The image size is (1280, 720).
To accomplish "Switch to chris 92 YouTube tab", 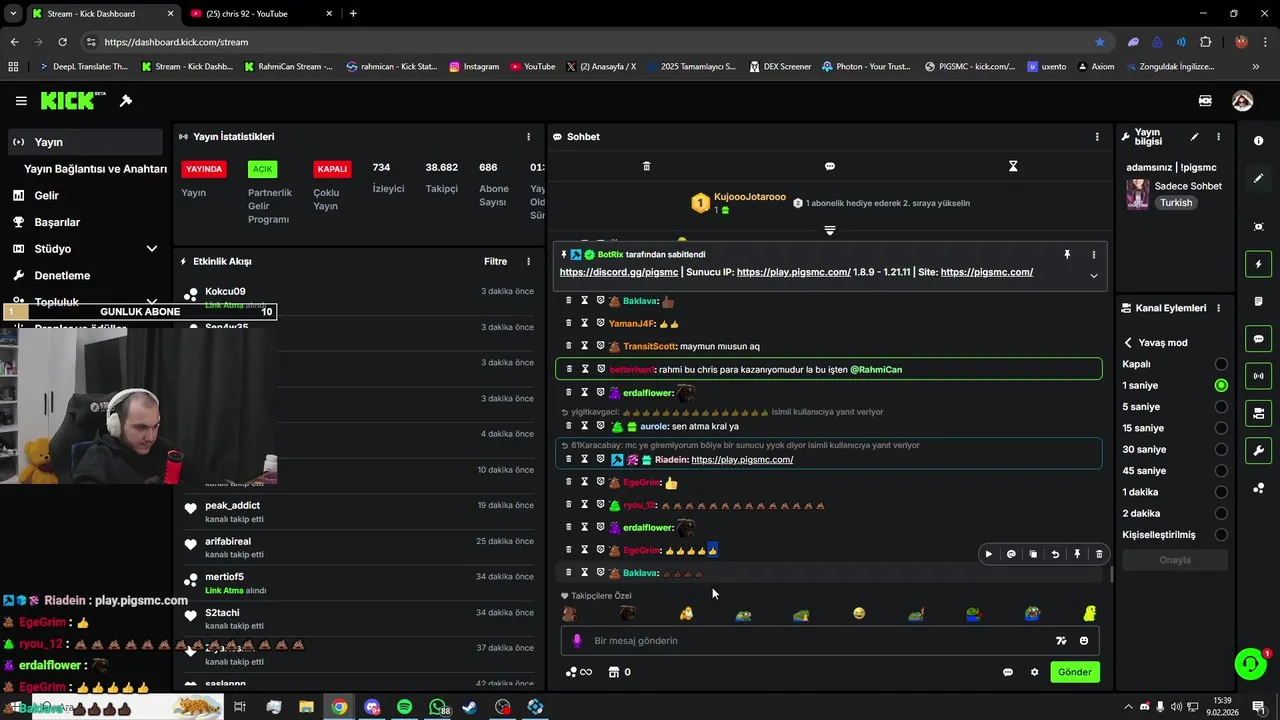I will 262,14.
